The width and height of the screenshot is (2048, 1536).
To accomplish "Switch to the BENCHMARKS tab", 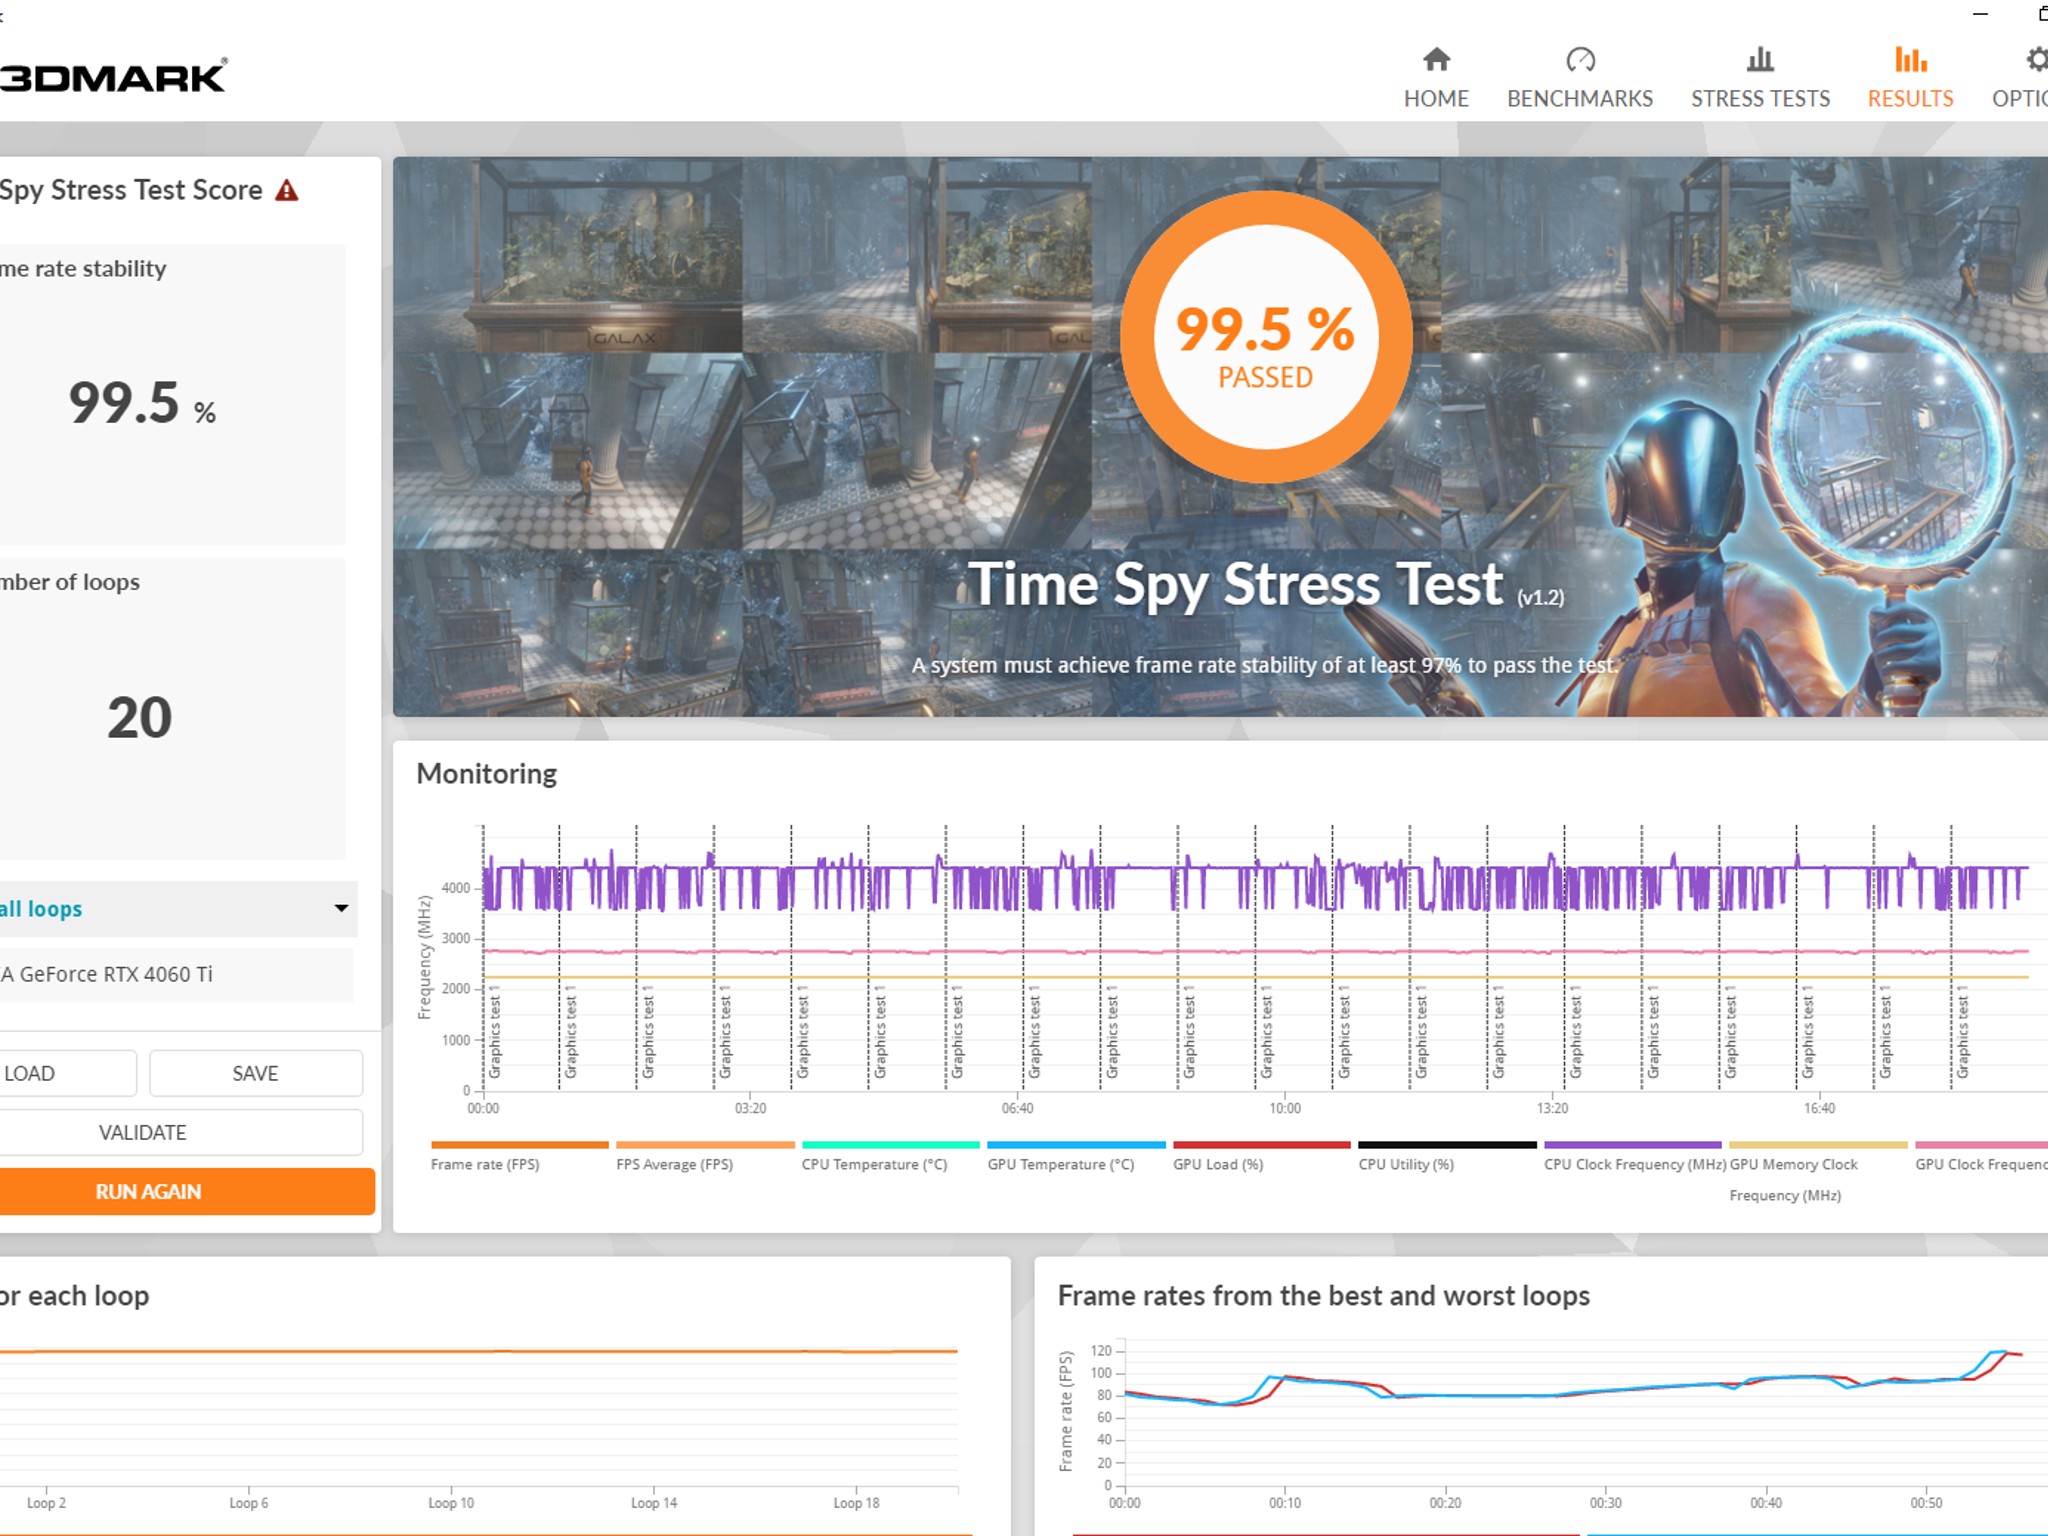I will tap(1580, 98).
